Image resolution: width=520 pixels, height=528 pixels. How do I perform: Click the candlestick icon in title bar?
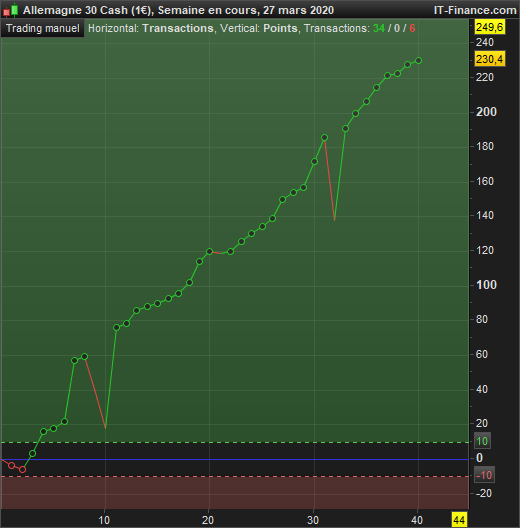pos(10,10)
